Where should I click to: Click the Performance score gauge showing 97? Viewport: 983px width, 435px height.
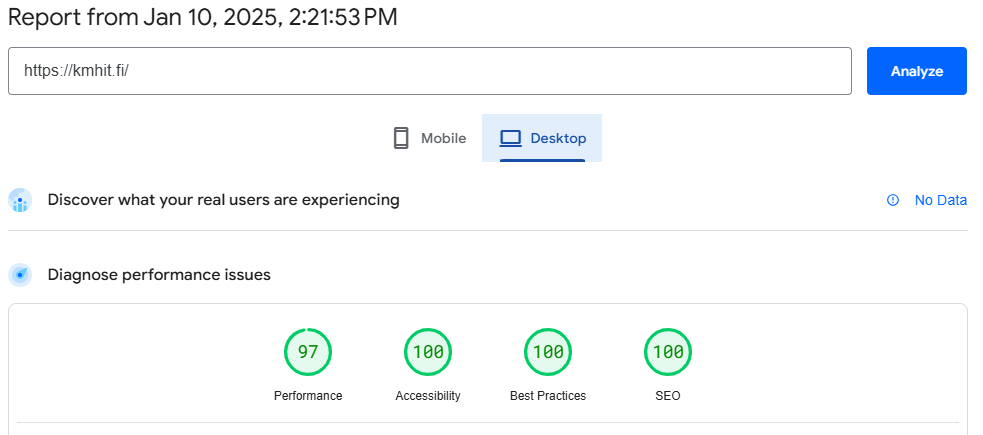click(308, 352)
